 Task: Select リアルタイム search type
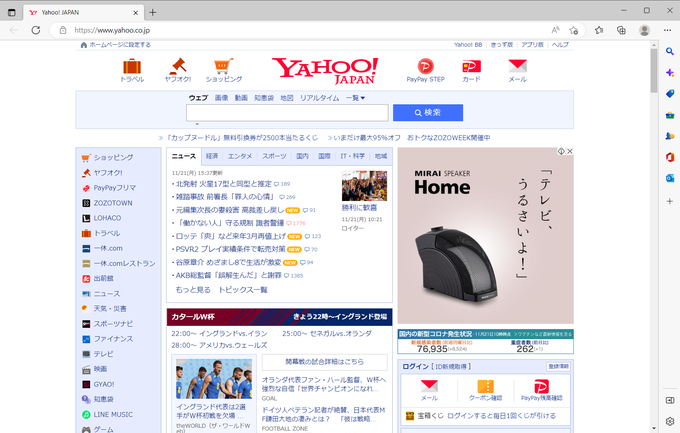320,98
